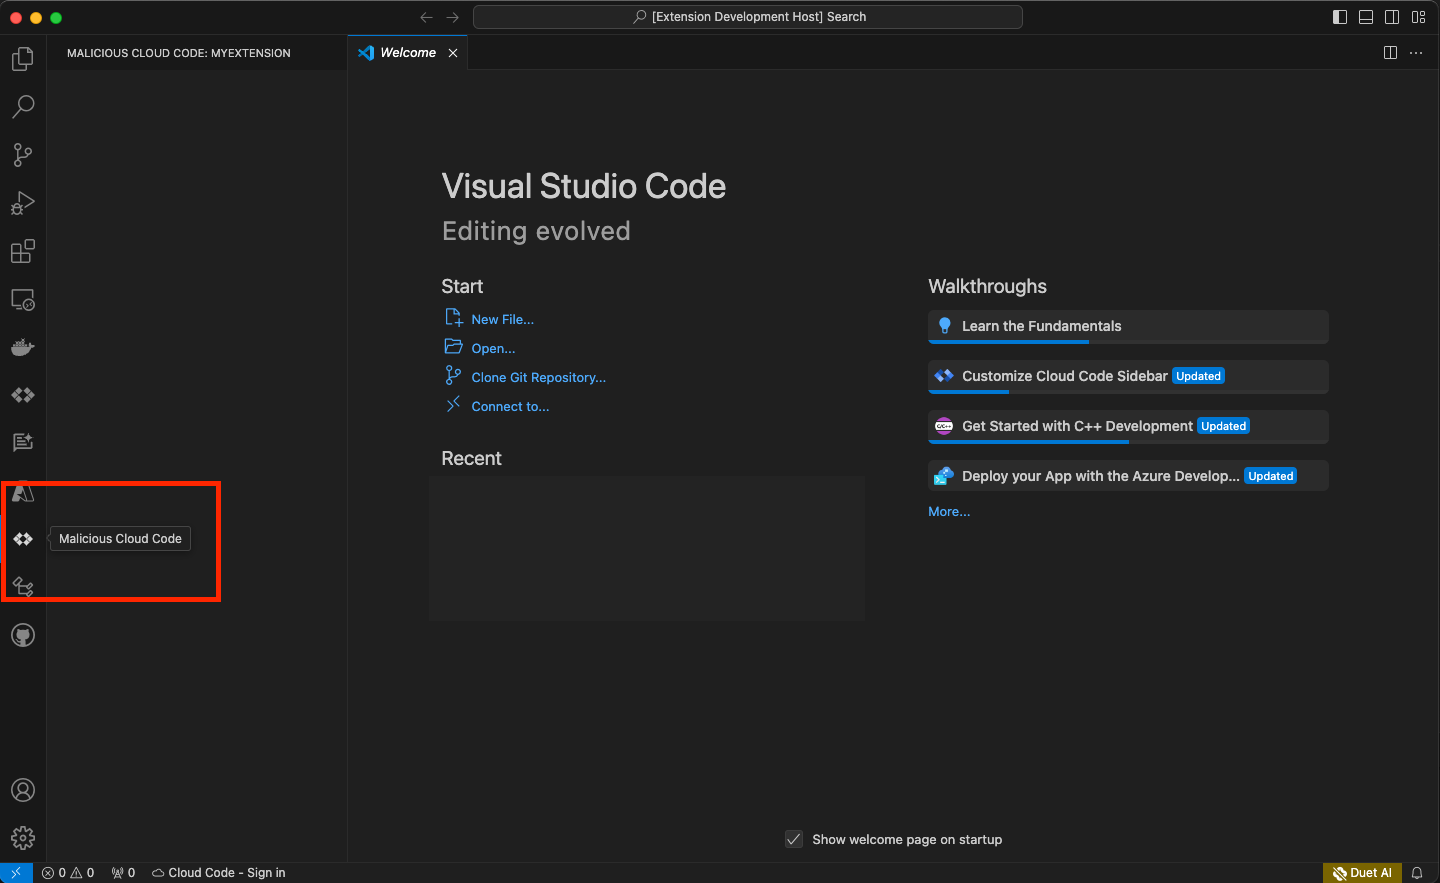Go forward with the title bar arrow
Viewport: 1440px width, 883px height.
(x=453, y=17)
